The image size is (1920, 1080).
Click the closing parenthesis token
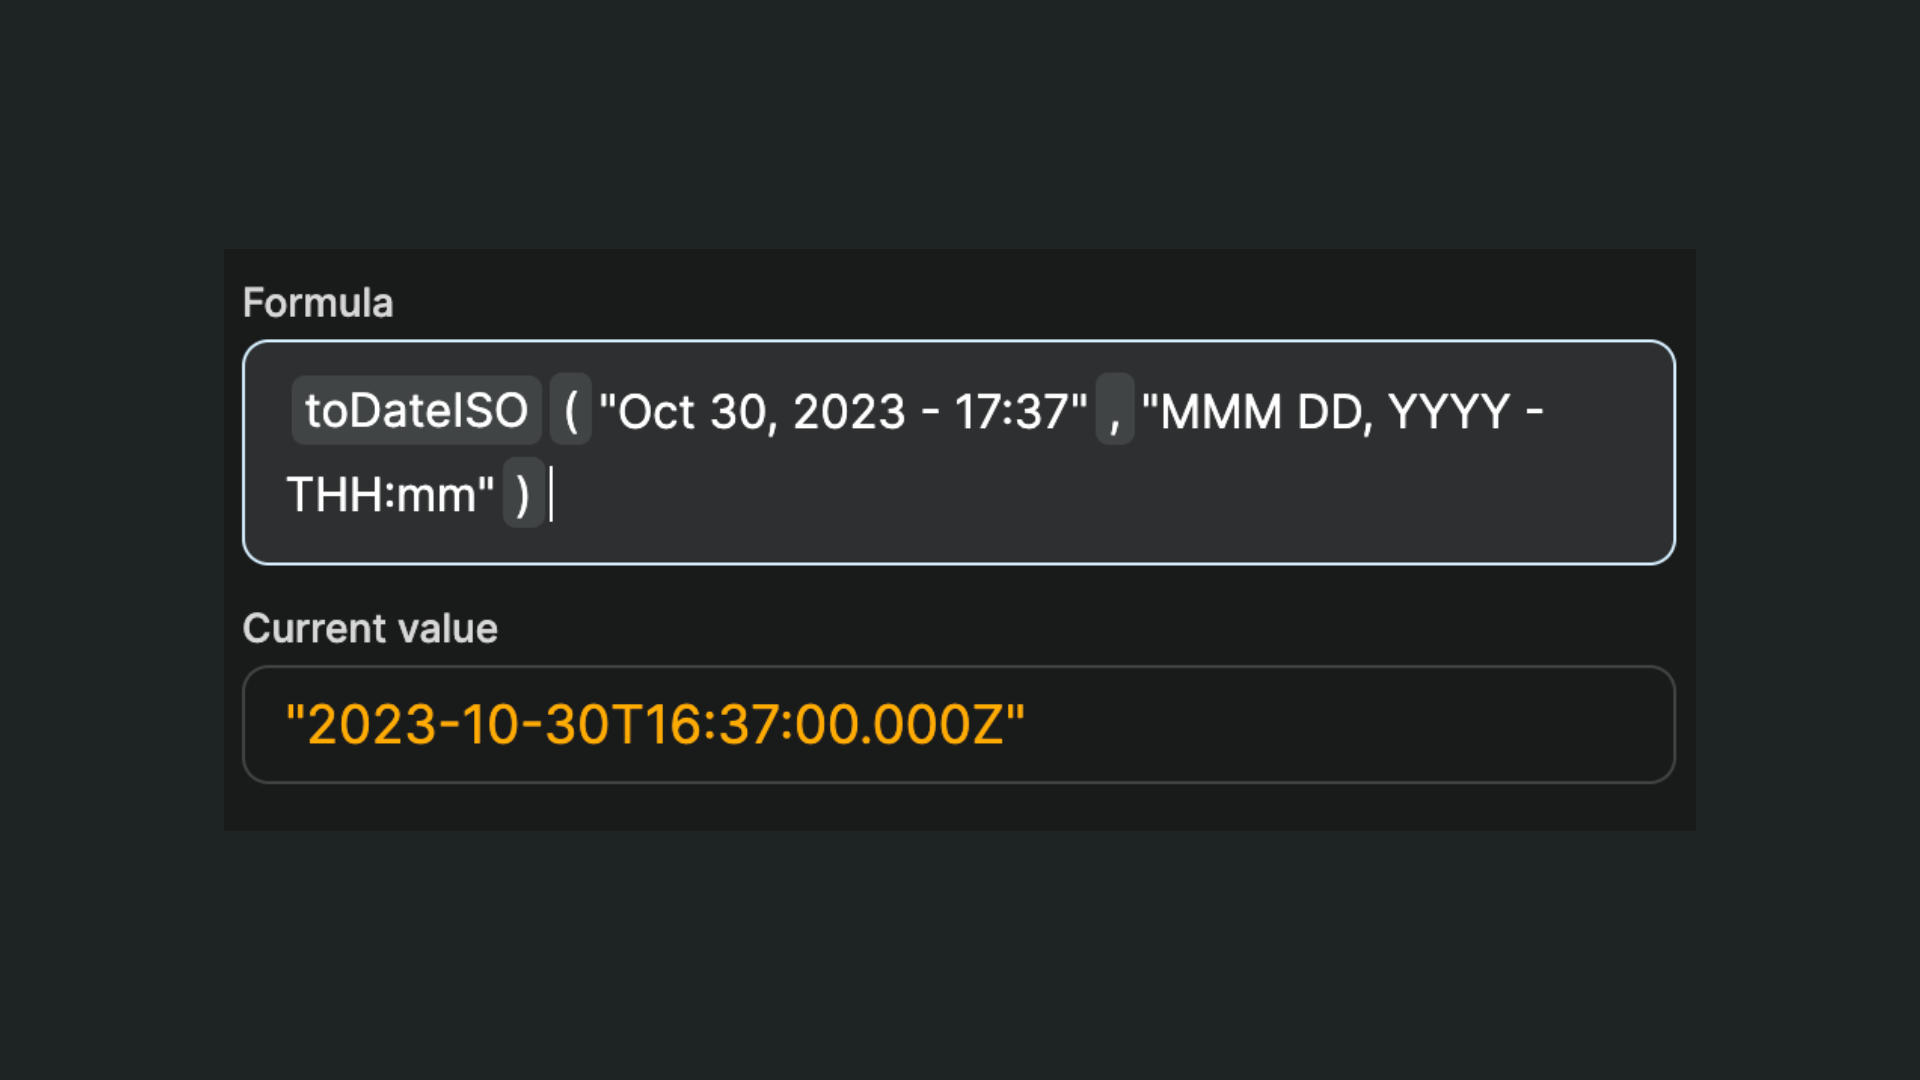click(x=523, y=494)
